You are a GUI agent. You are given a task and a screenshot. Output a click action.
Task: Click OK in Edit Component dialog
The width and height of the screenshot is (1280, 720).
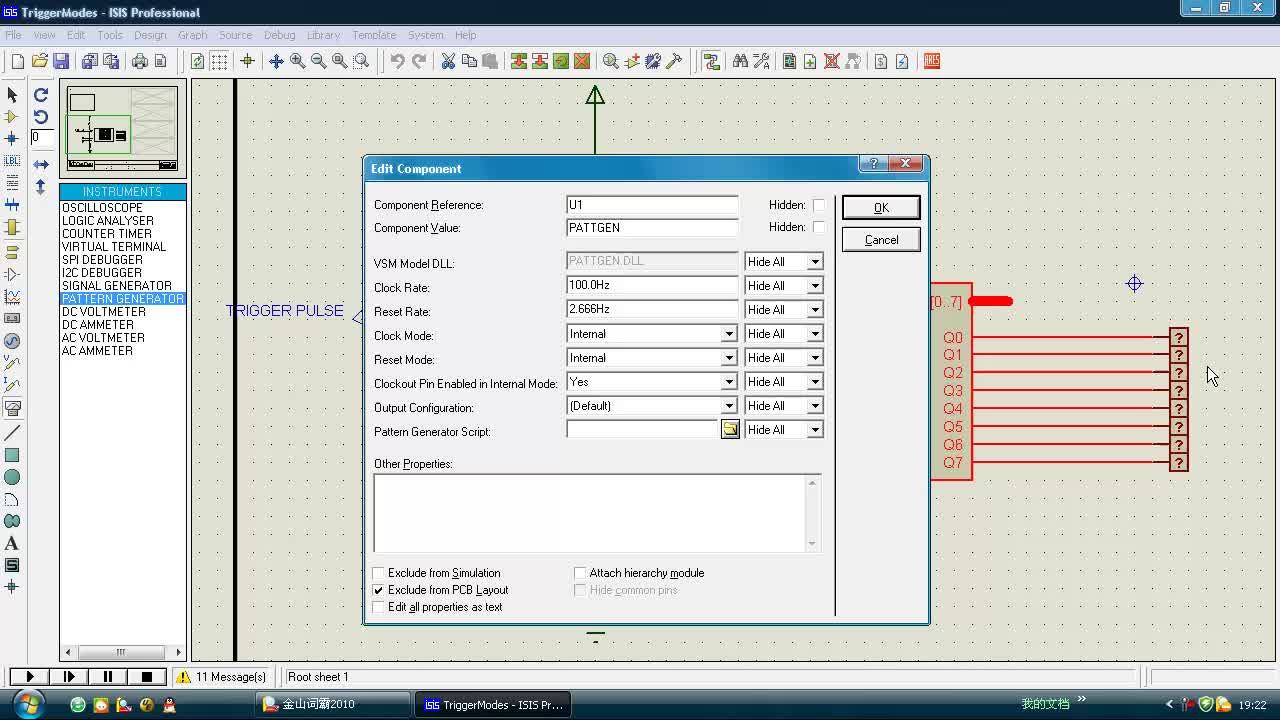click(881, 207)
